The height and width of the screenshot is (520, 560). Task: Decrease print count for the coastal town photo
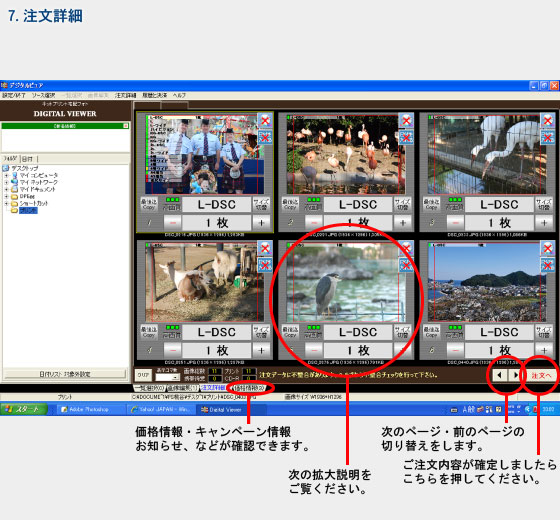pos(455,350)
